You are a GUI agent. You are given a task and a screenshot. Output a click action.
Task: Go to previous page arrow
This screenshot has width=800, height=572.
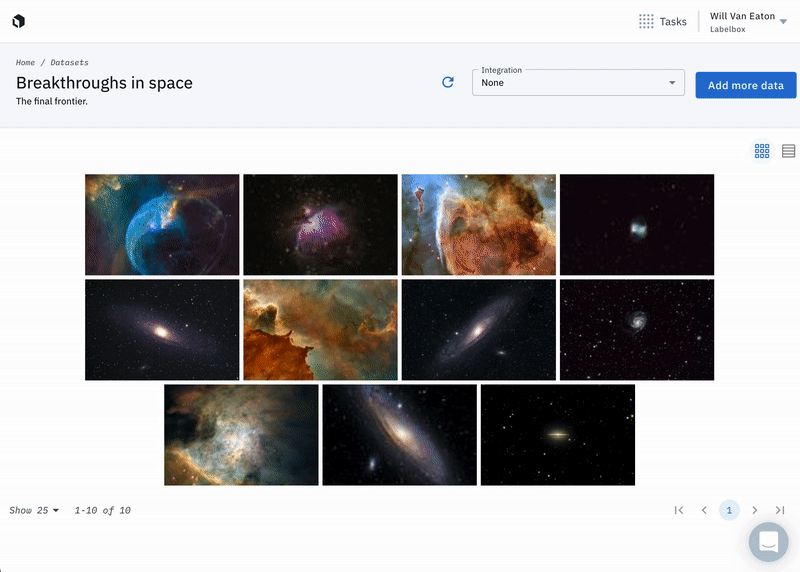click(704, 510)
